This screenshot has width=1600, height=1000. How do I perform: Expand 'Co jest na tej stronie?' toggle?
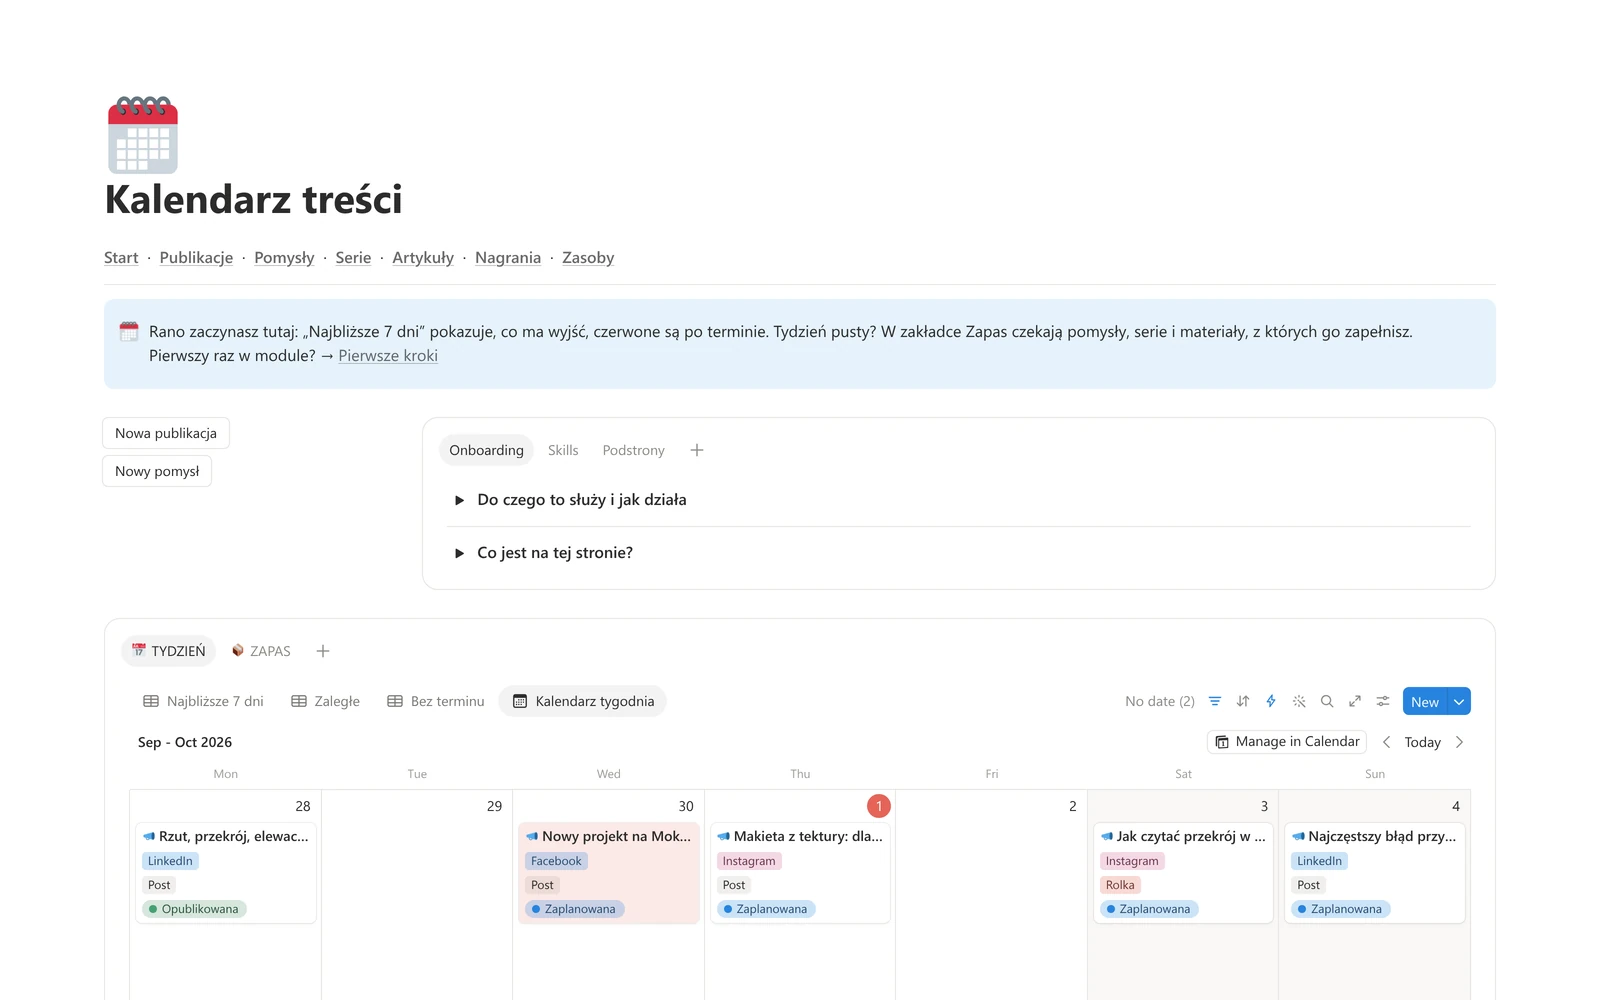tap(459, 553)
